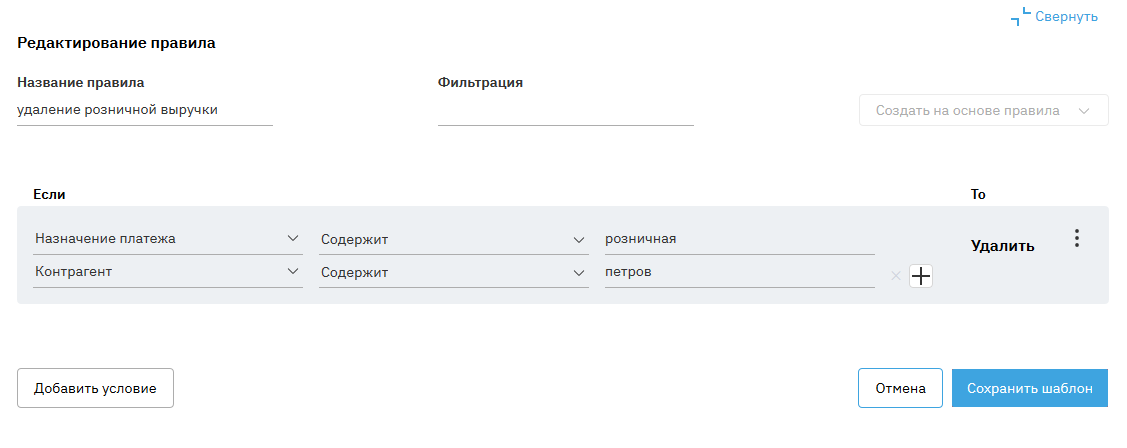Open the Контрагент field dropdown
This screenshot has height=448, width=1127.
point(167,272)
